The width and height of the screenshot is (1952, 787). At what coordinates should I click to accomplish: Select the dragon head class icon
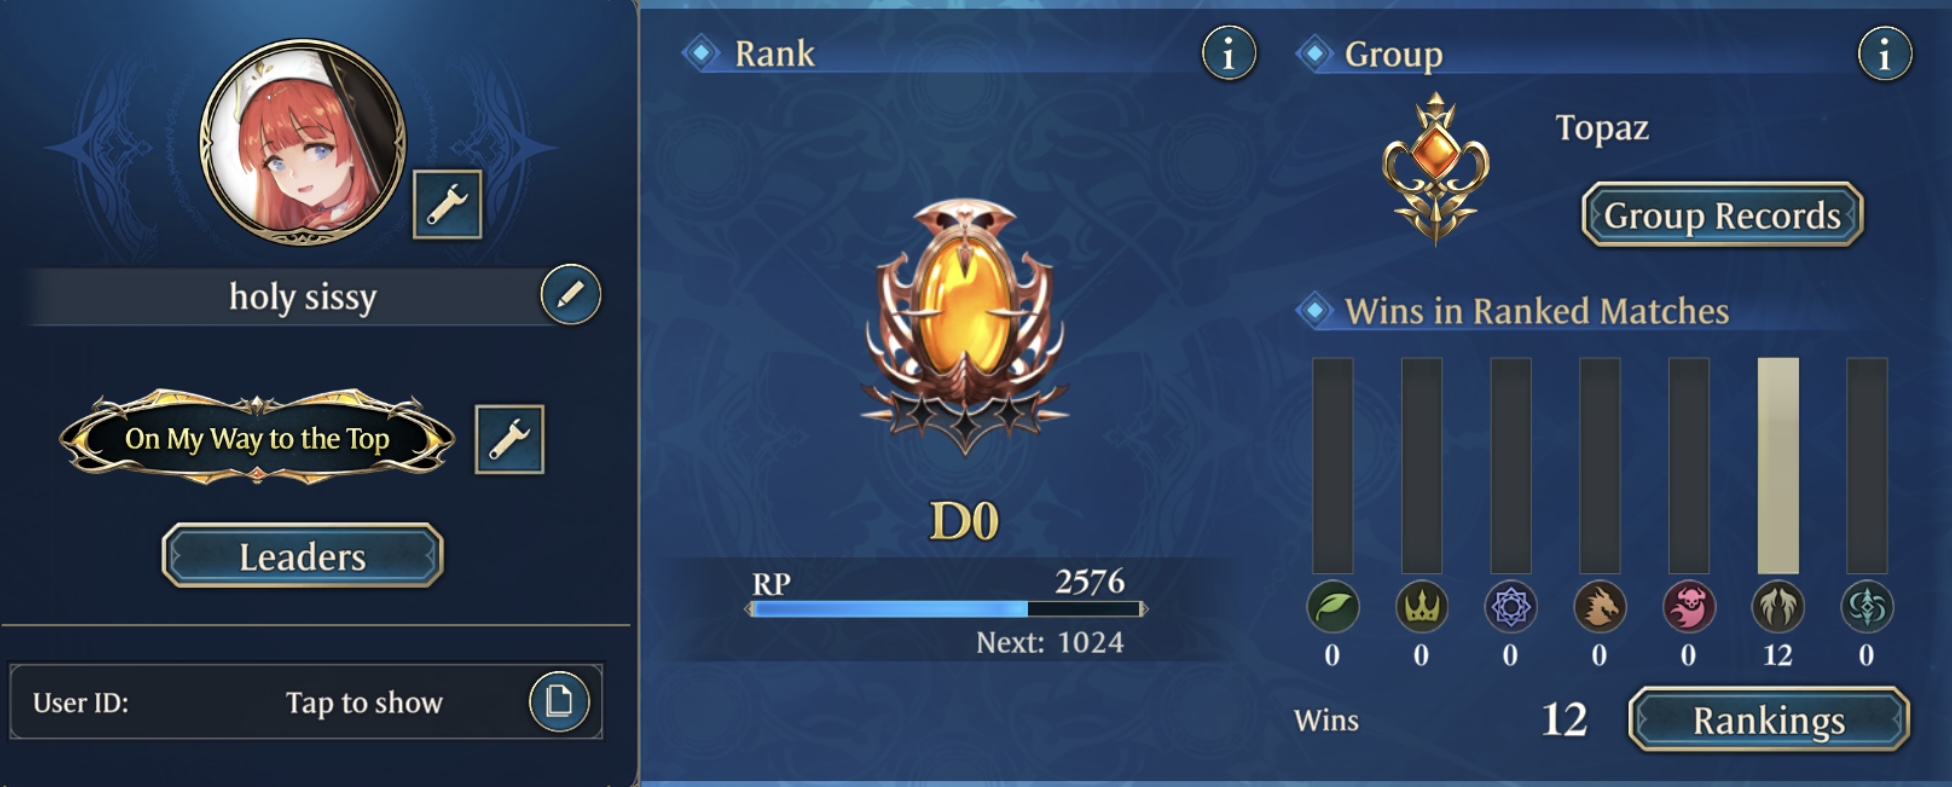[1599, 606]
